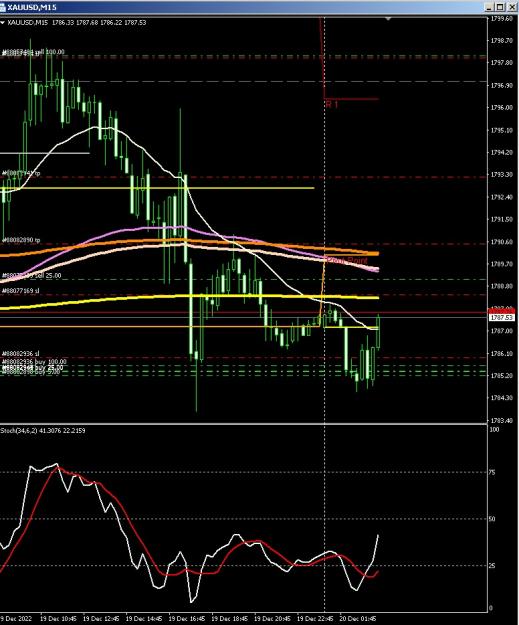This screenshot has height=625, width=519.
Task: Select the red R 1 pivot level label
Action: coord(332,104)
